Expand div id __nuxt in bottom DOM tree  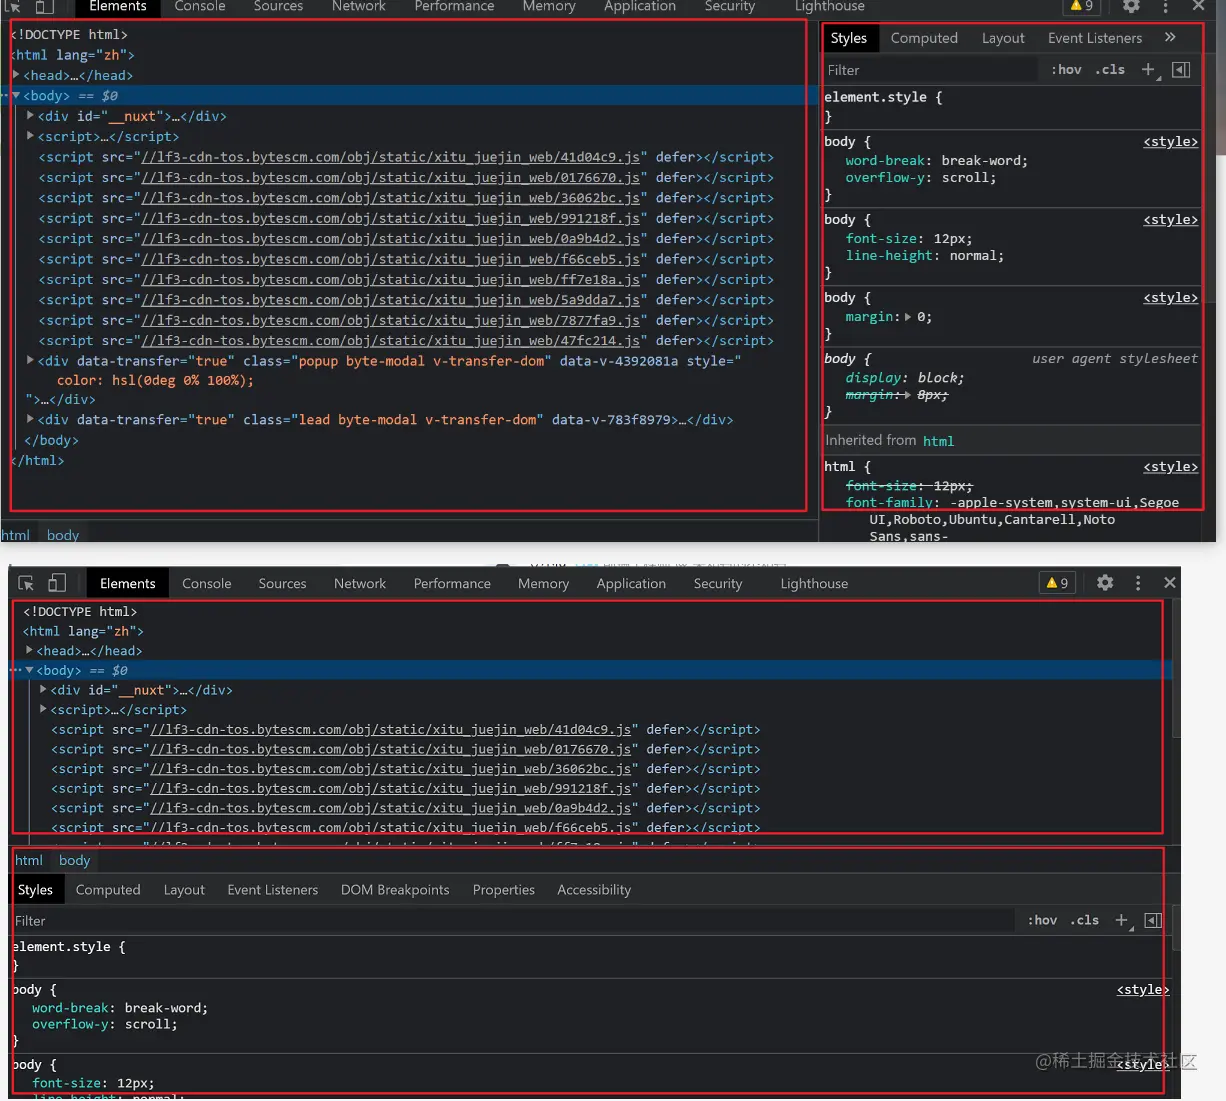[x=43, y=690]
